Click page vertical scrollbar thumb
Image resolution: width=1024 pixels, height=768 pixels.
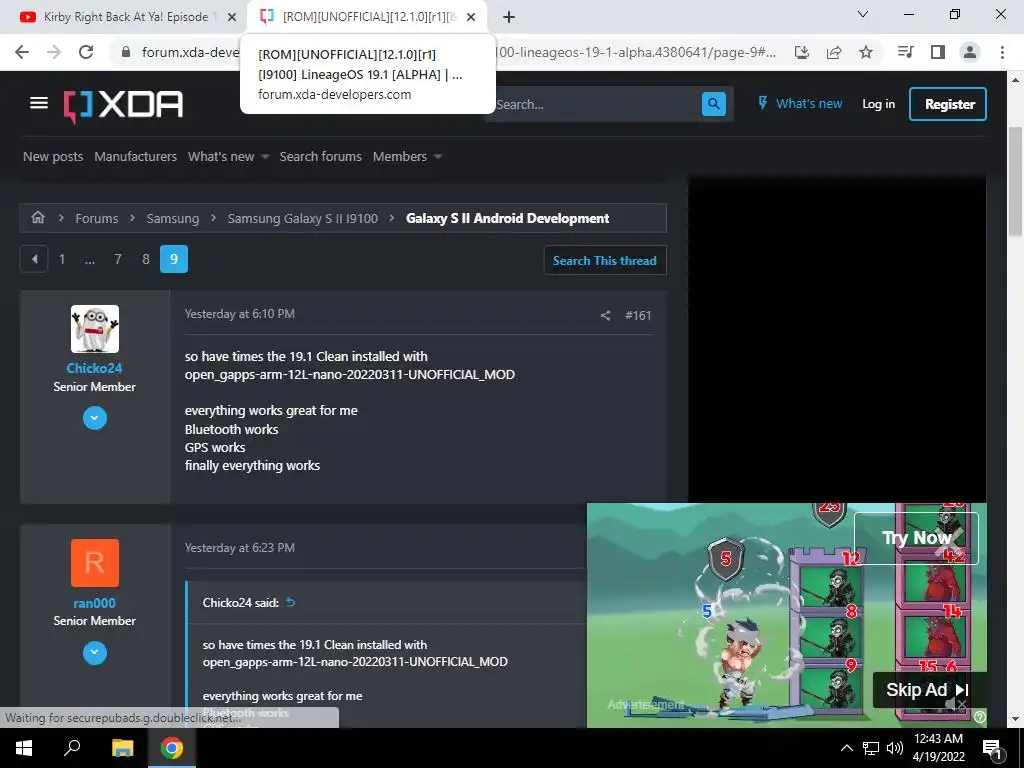[x=1015, y=181]
